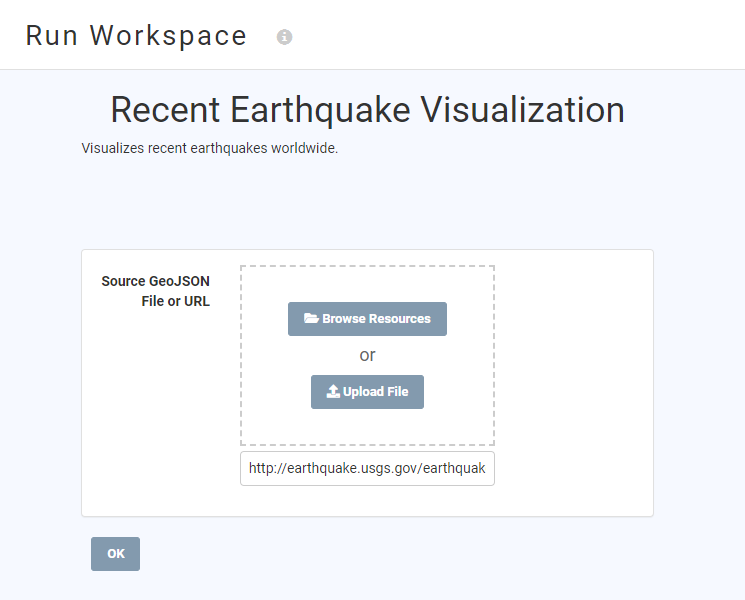Viewport: 745px width, 600px height.
Task: Click the 'Visualizes recent earthquakes worldwide' description
Action: tap(210, 148)
